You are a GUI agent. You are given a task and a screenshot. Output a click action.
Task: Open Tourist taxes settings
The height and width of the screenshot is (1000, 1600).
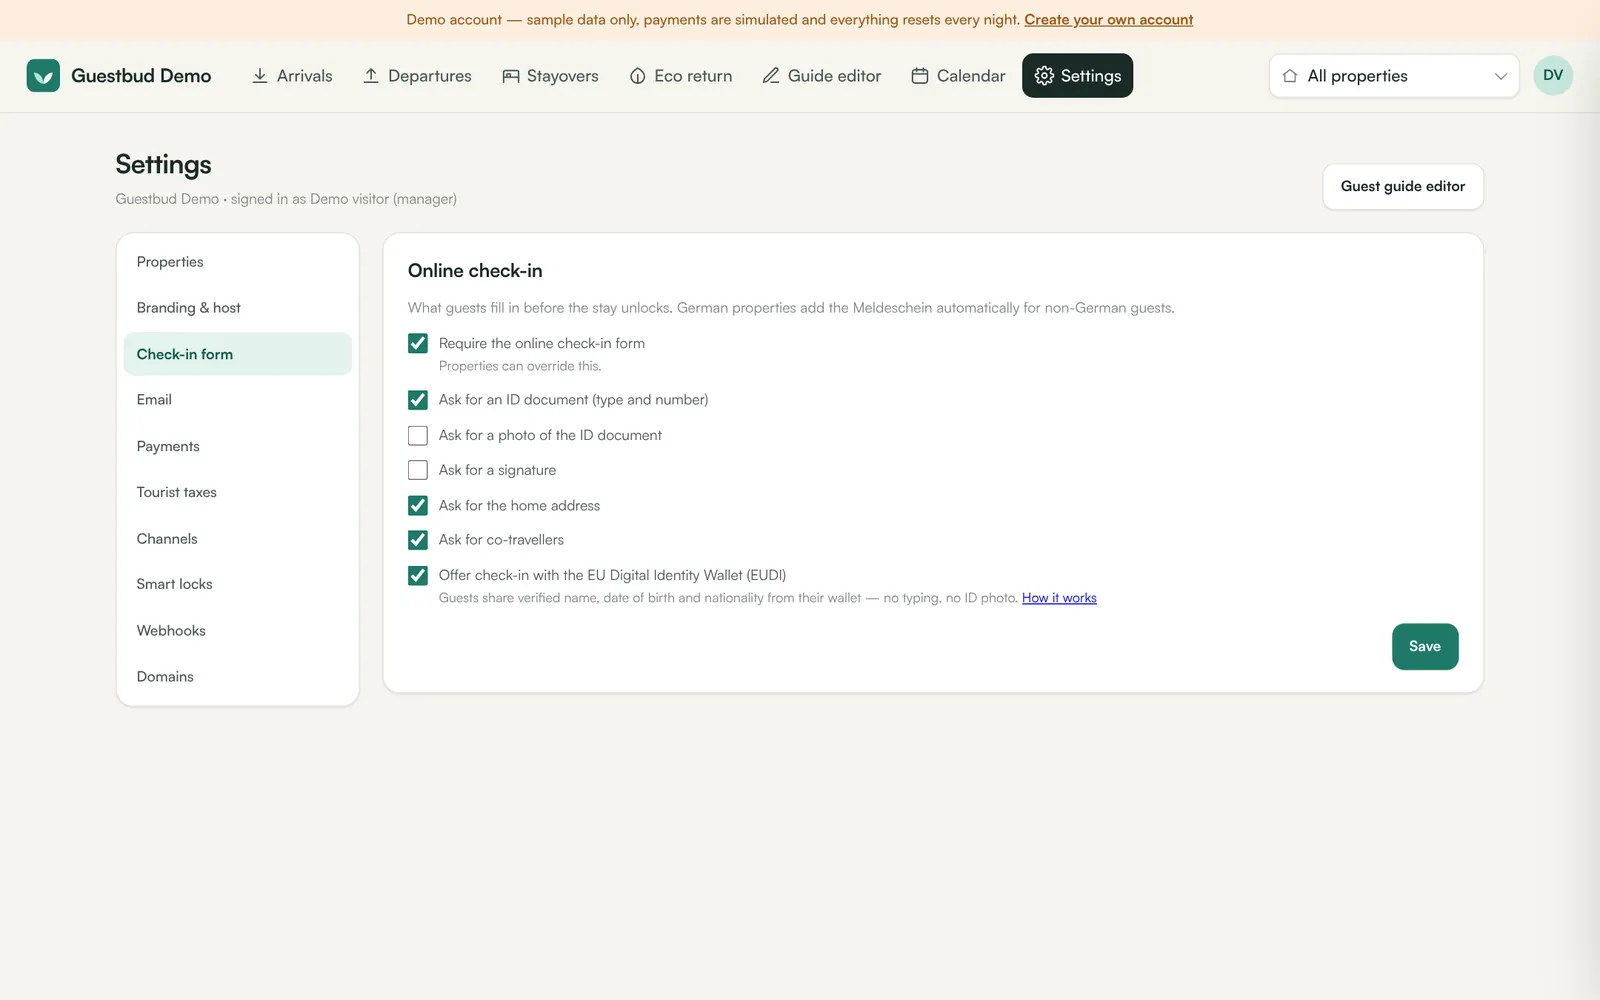pos(238,492)
